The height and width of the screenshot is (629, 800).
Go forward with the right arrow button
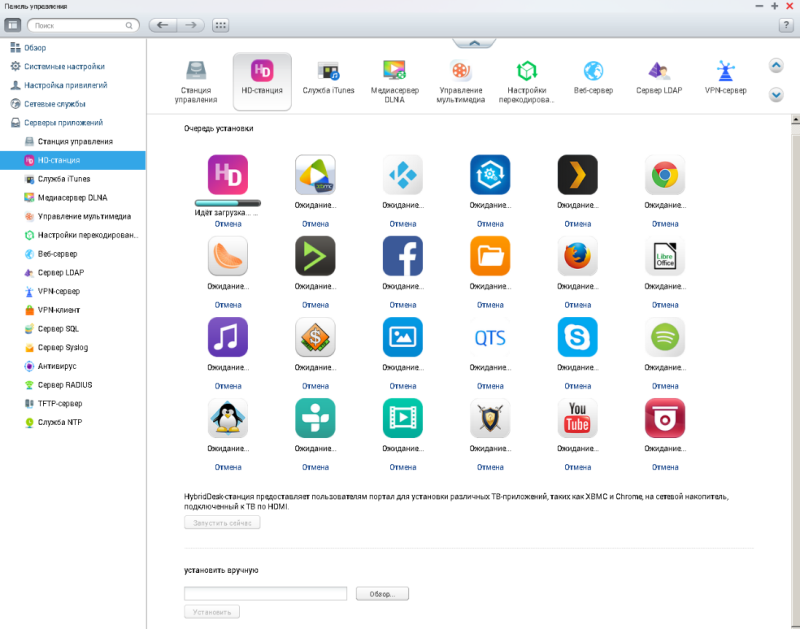191,25
